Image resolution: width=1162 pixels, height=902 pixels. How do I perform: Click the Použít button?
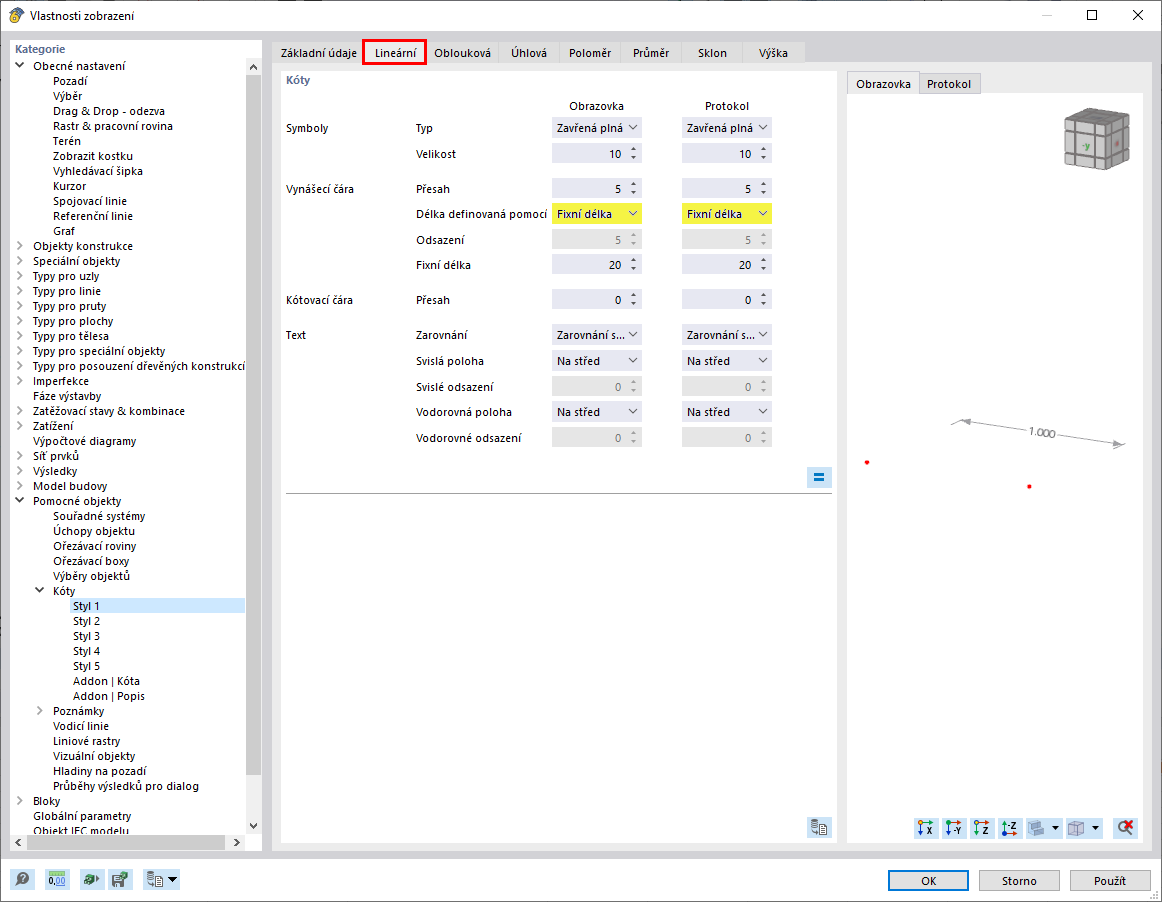click(1109, 881)
